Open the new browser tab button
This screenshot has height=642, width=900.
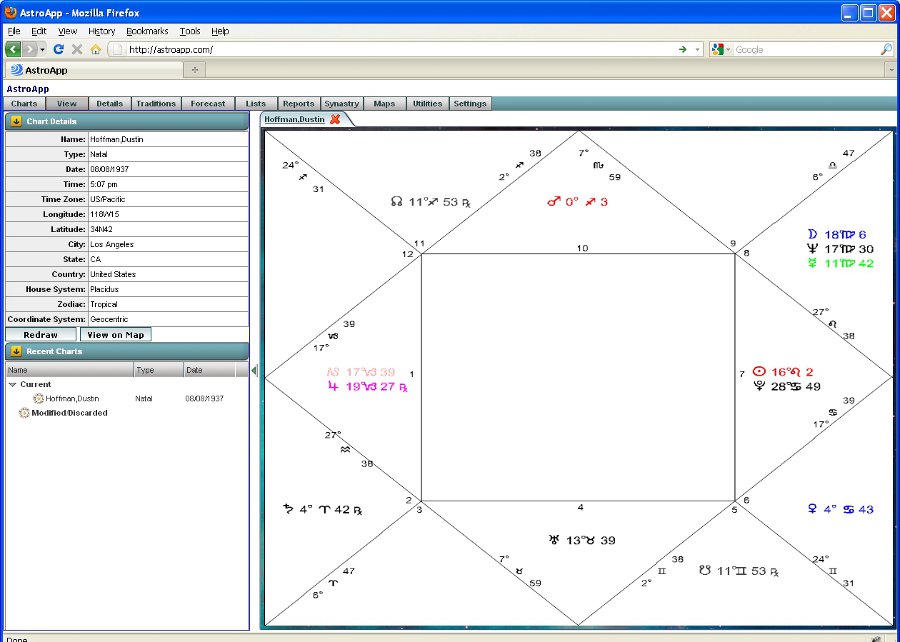pyautogui.click(x=194, y=69)
